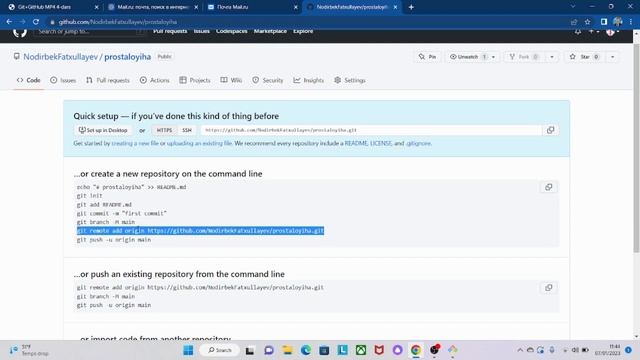
Task: Bookmark this page with star icon
Action: [587, 22]
